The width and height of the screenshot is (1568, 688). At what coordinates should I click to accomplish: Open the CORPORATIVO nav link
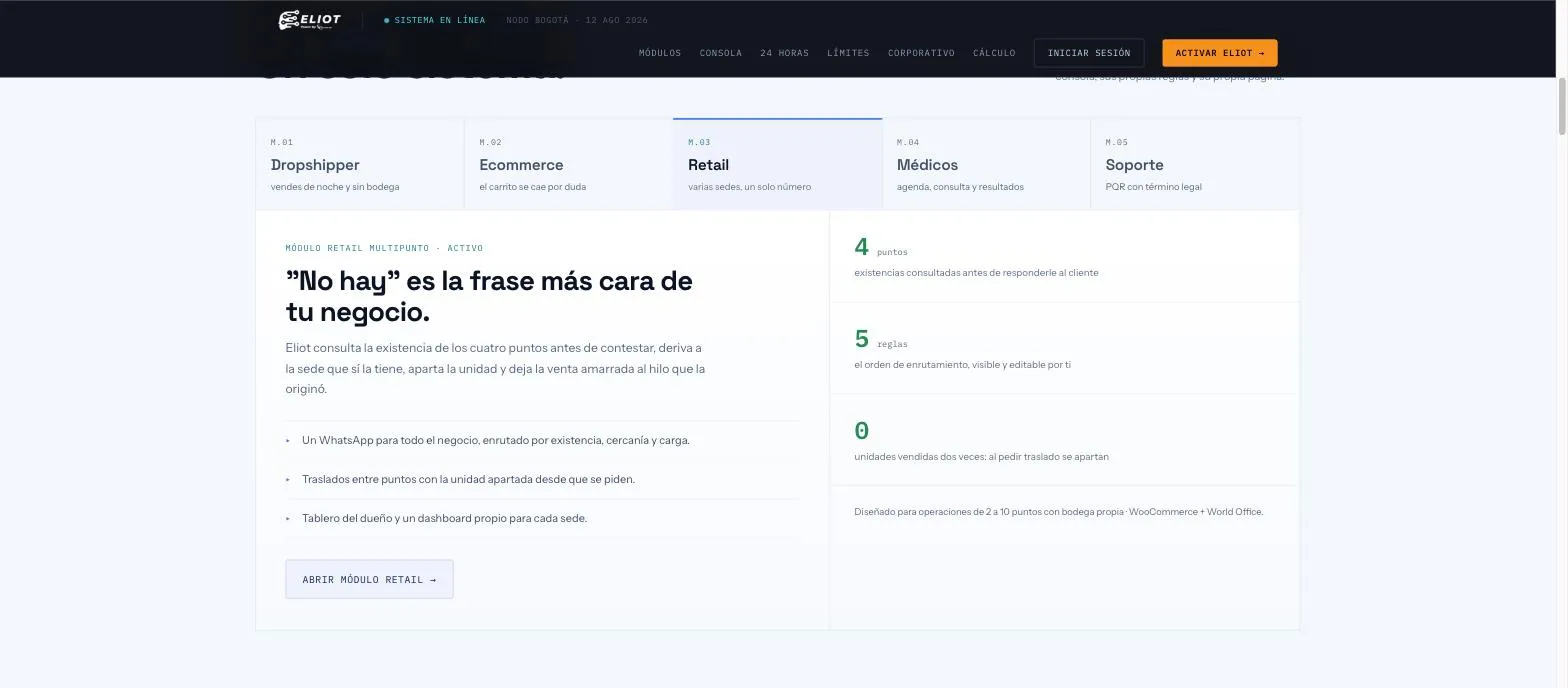[921, 53]
